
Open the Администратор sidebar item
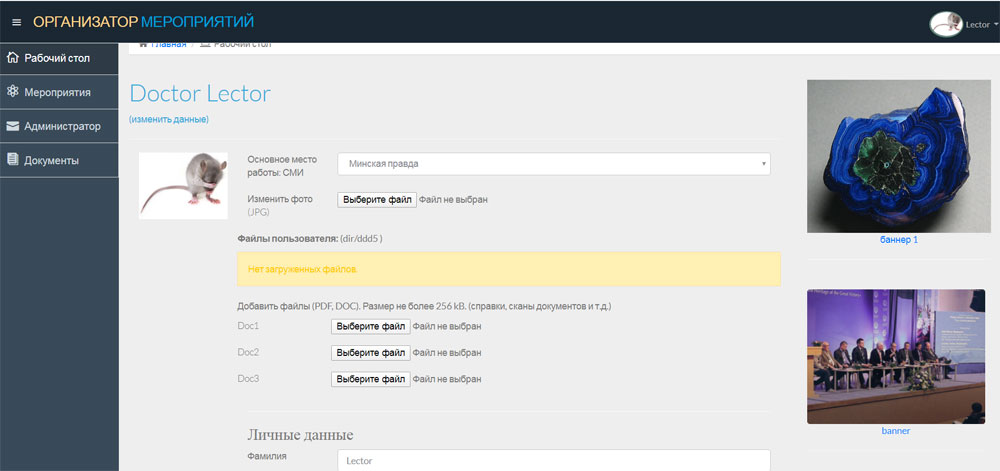click(59, 126)
